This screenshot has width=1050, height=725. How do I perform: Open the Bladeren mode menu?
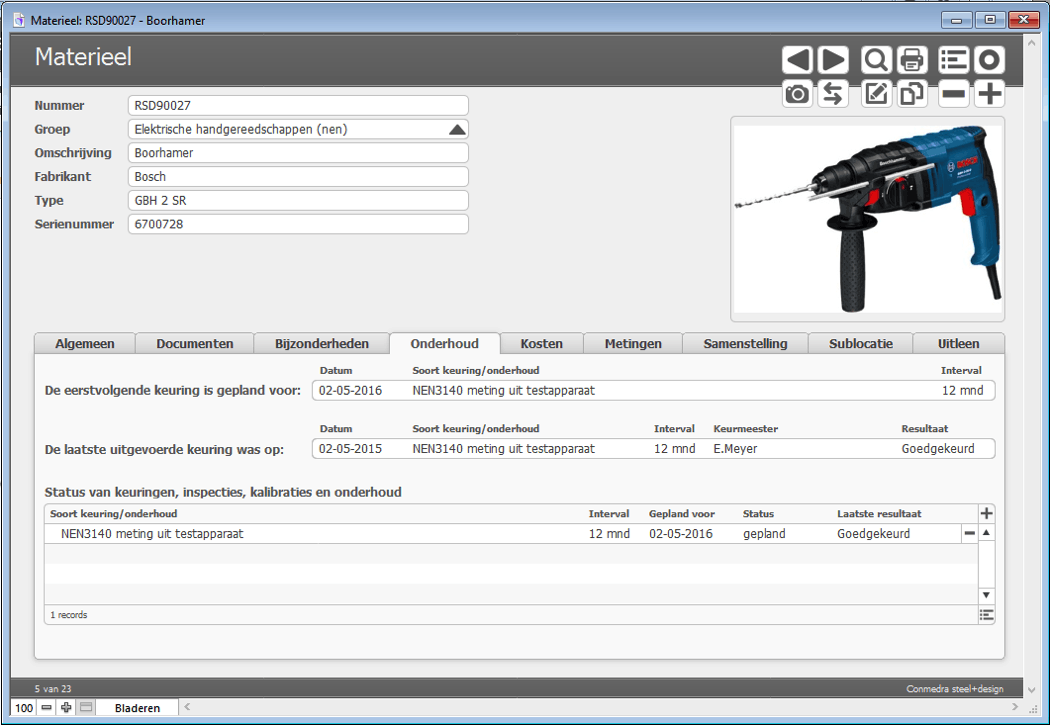pos(137,708)
